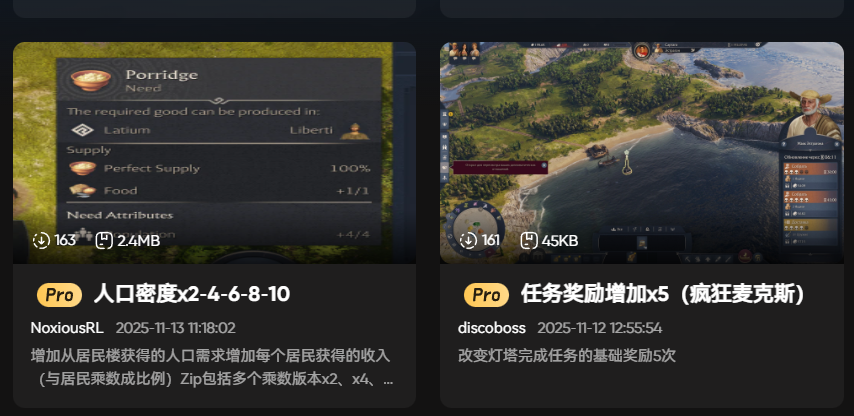The image size is (854, 416).
Task: View author discoboss's profile
Action: (492, 328)
